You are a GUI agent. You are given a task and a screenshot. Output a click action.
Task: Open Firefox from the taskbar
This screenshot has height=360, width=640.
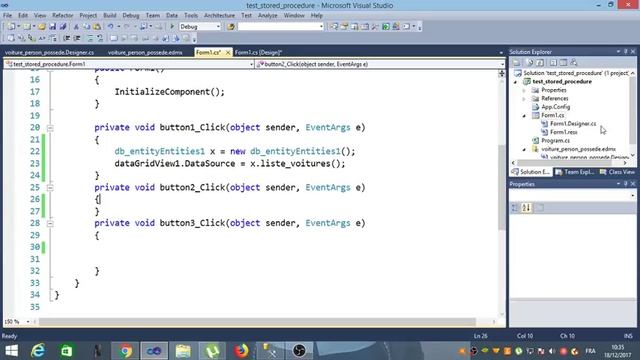tap(241, 351)
